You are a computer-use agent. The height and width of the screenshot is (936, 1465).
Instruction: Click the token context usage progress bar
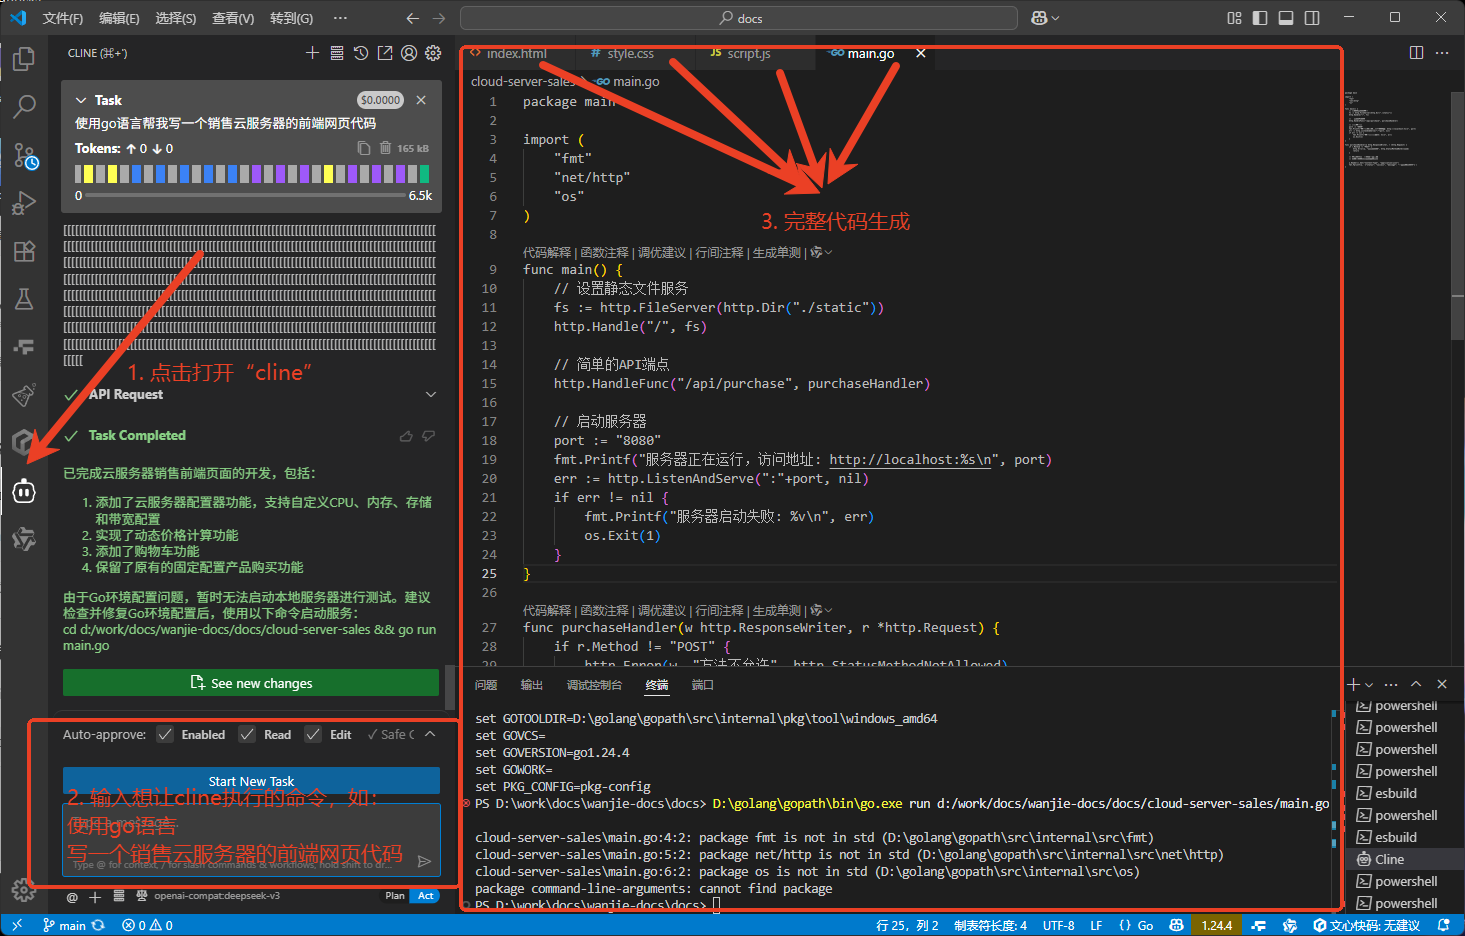click(244, 196)
